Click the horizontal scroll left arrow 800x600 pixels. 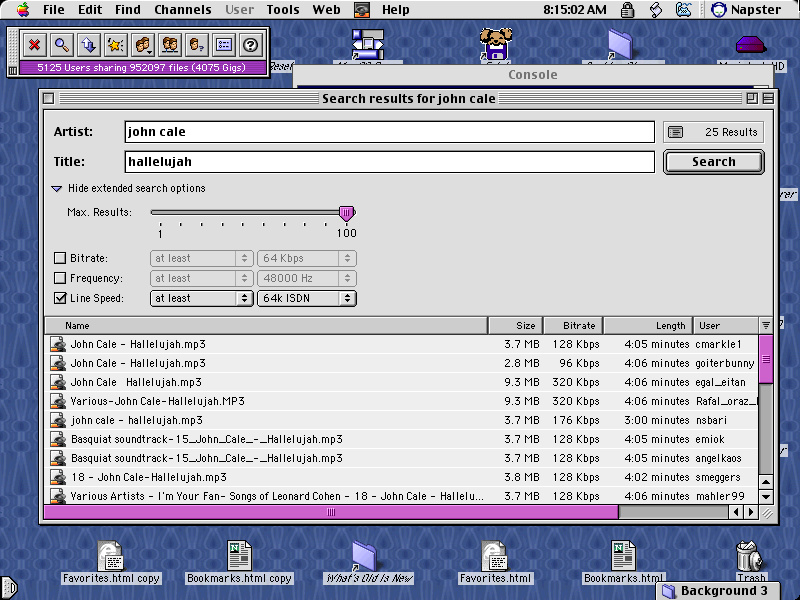coord(736,512)
